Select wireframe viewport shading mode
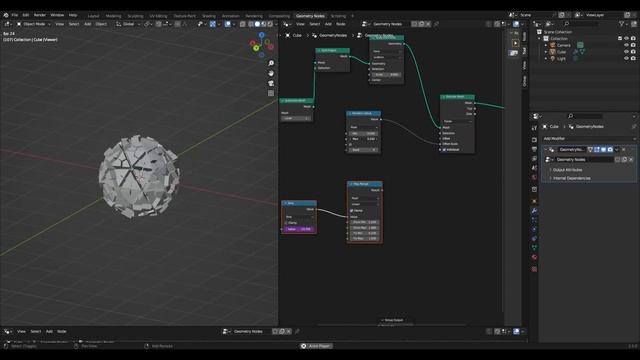This screenshot has width=640, height=360. pos(251,24)
